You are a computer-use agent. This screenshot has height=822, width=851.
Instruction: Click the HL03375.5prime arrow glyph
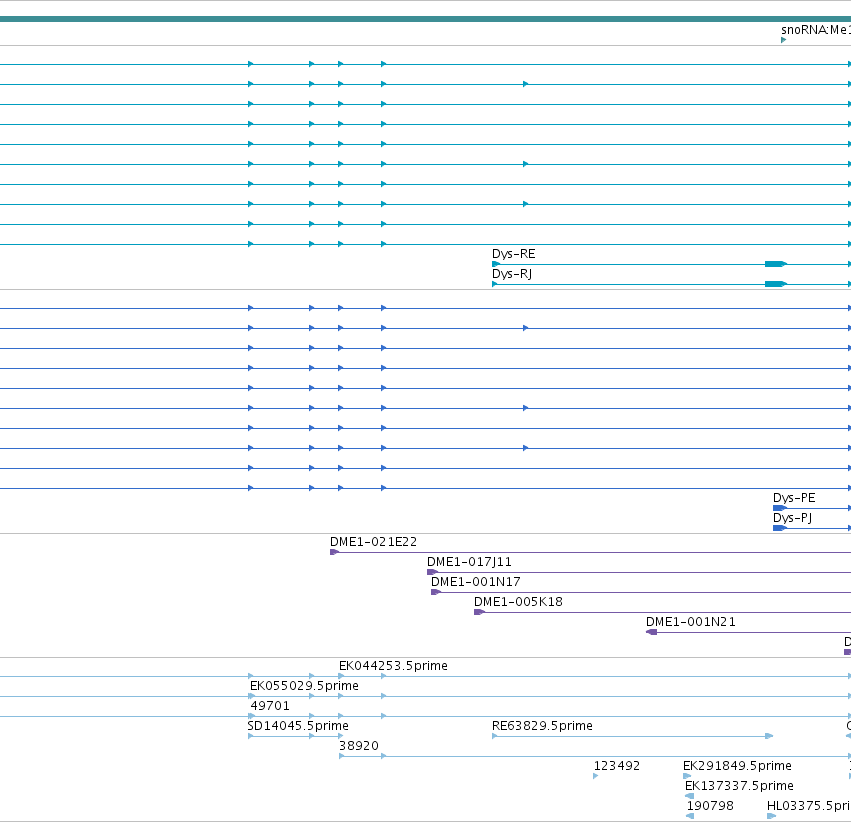pos(771,817)
